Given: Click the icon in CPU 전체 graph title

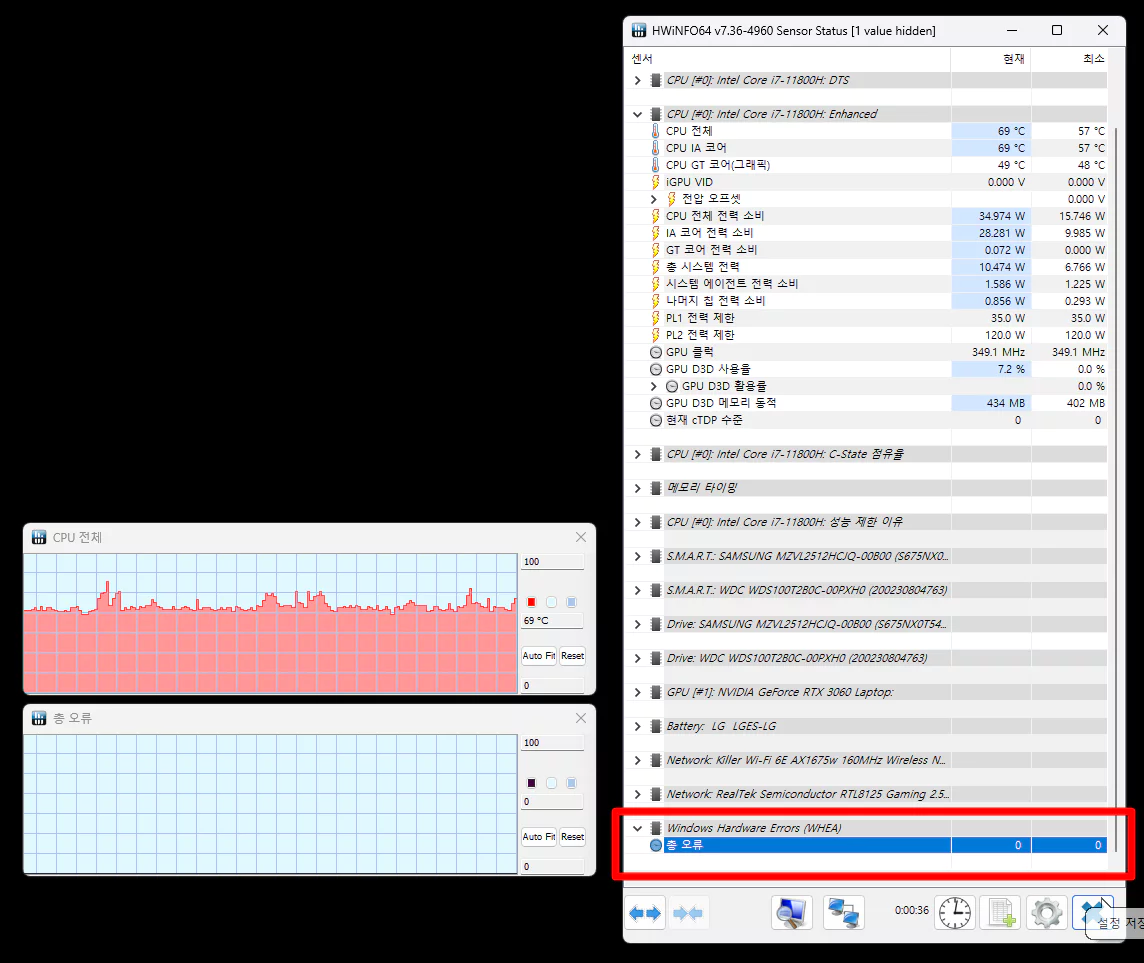Looking at the screenshot, I should 39,537.
